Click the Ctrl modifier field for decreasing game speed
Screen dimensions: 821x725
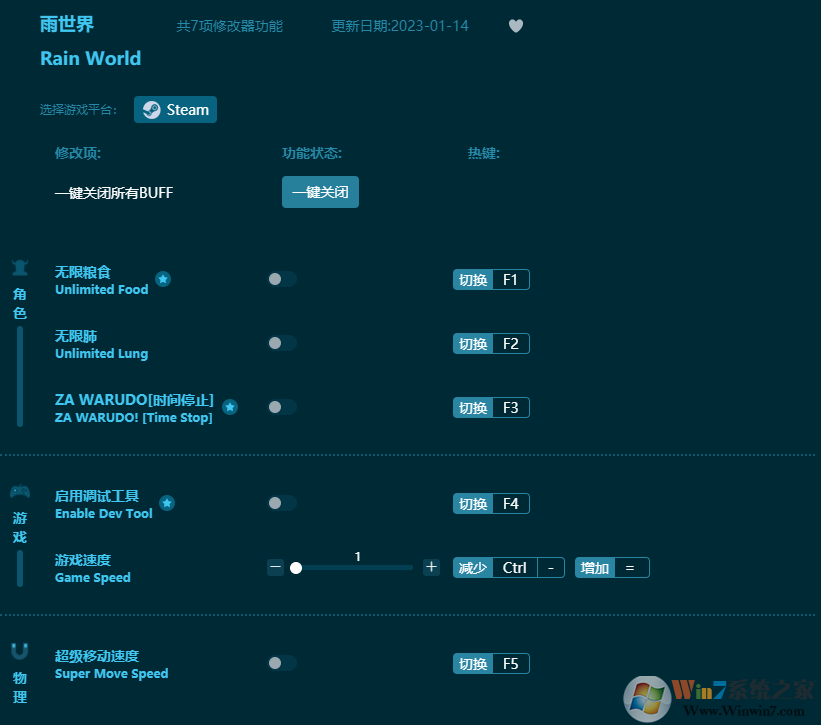point(515,567)
